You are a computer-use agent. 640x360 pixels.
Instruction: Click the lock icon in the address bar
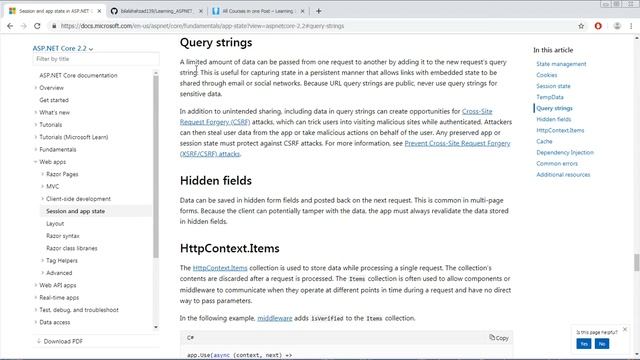click(54, 26)
